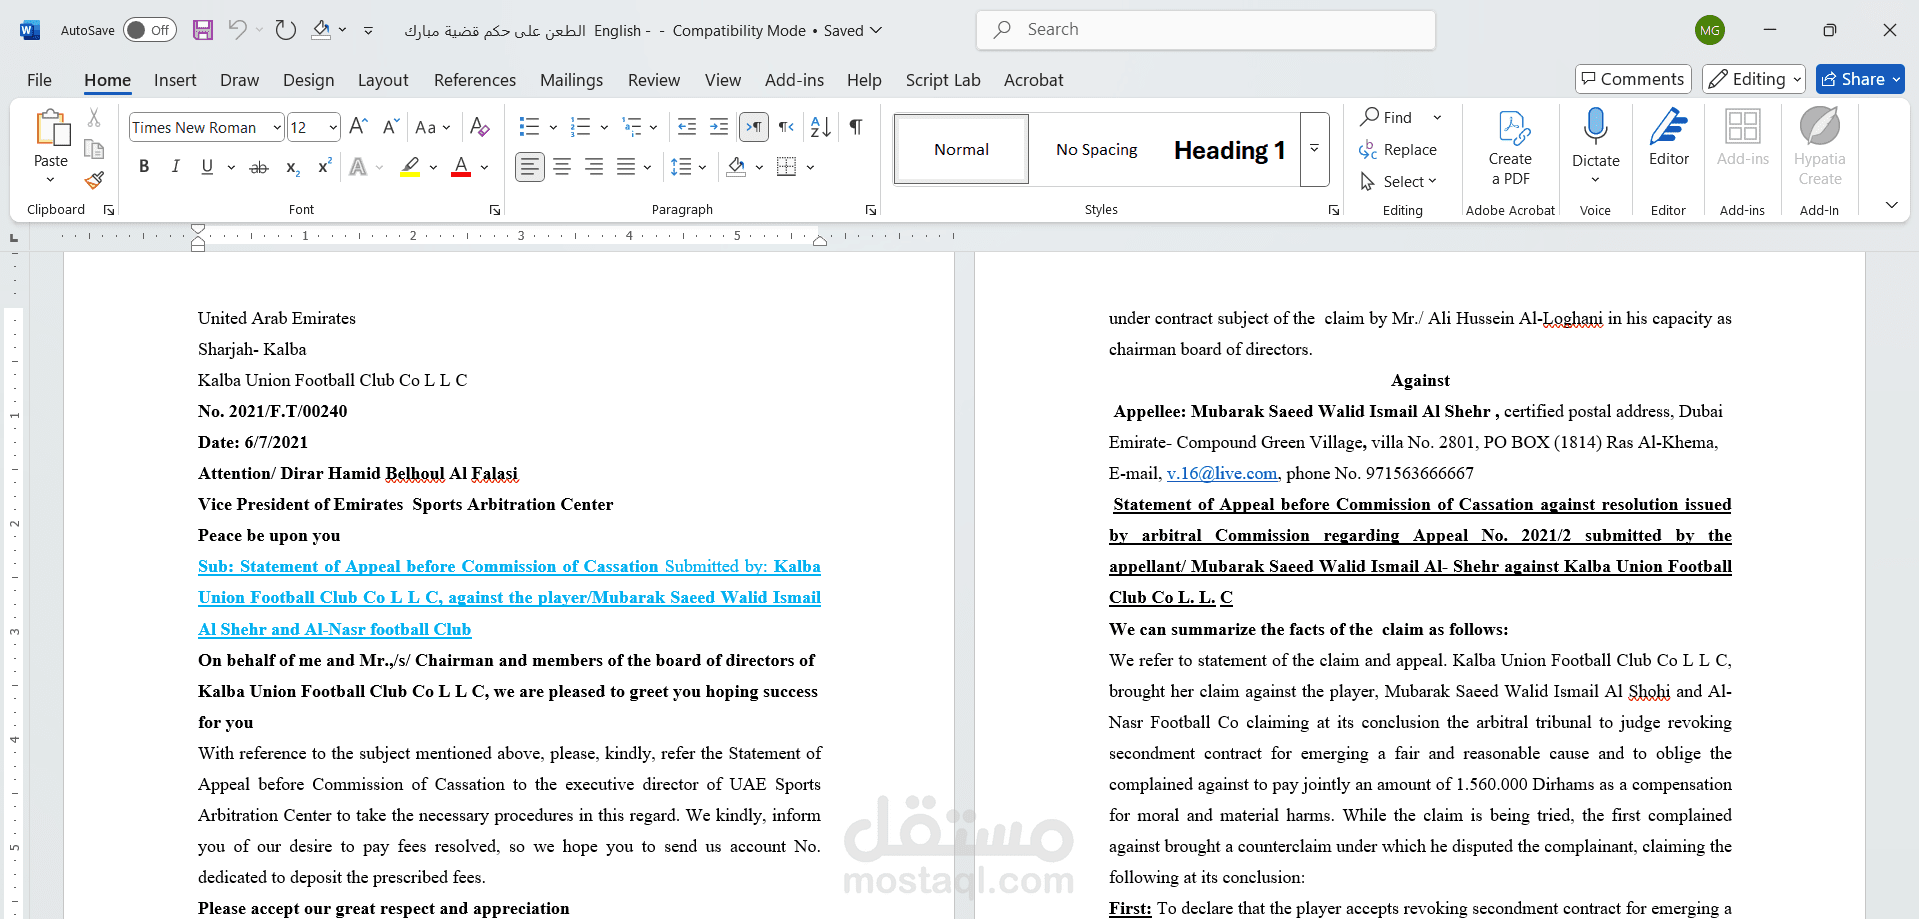Click the MG account avatar

coord(1710,30)
